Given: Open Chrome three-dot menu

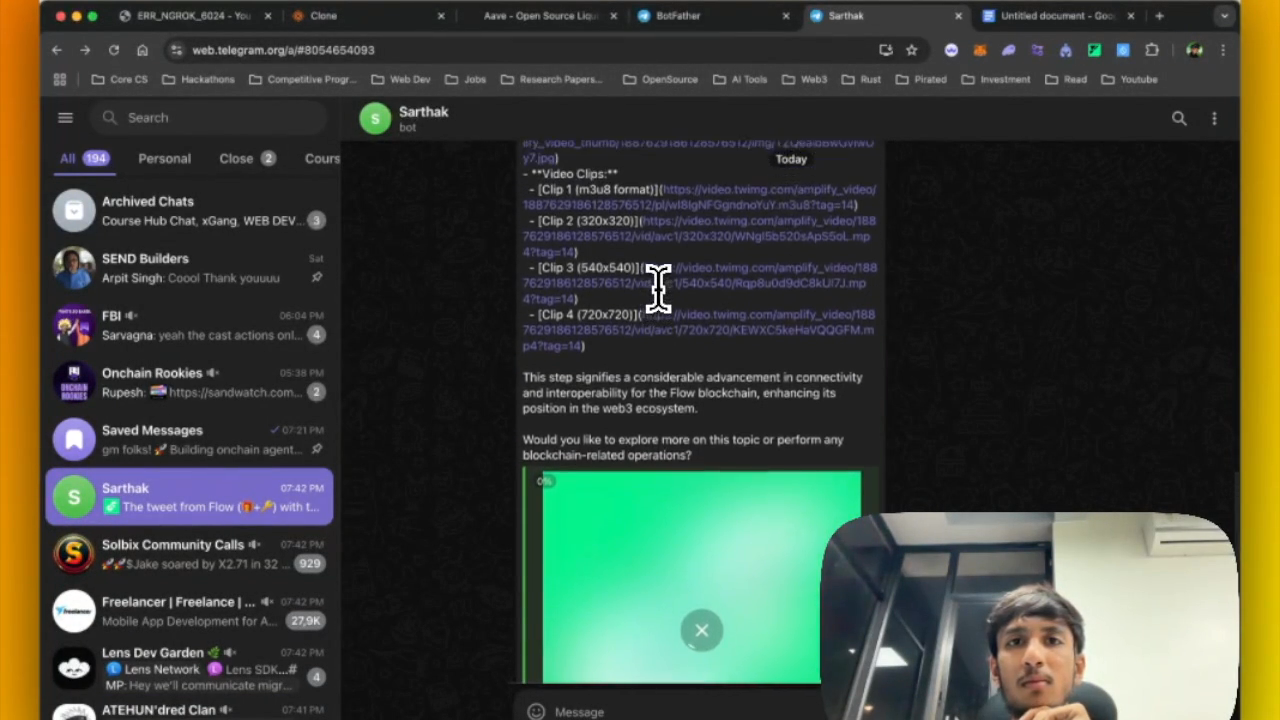Looking at the screenshot, I should pyautogui.click(x=1223, y=50).
